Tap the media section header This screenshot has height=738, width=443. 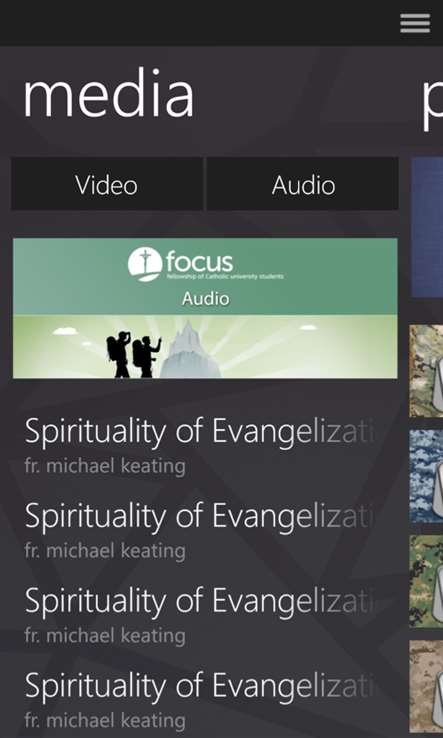pyautogui.click(x=109, y=93)
